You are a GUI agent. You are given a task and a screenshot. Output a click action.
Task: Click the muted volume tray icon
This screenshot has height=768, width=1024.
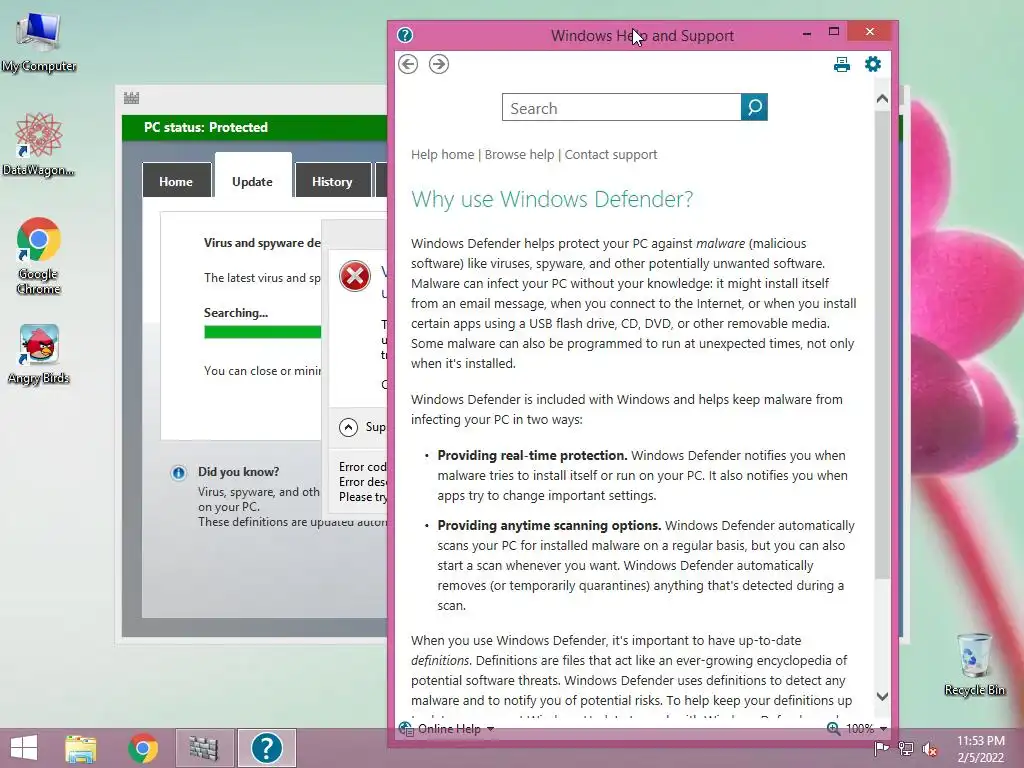coord(929,749)
